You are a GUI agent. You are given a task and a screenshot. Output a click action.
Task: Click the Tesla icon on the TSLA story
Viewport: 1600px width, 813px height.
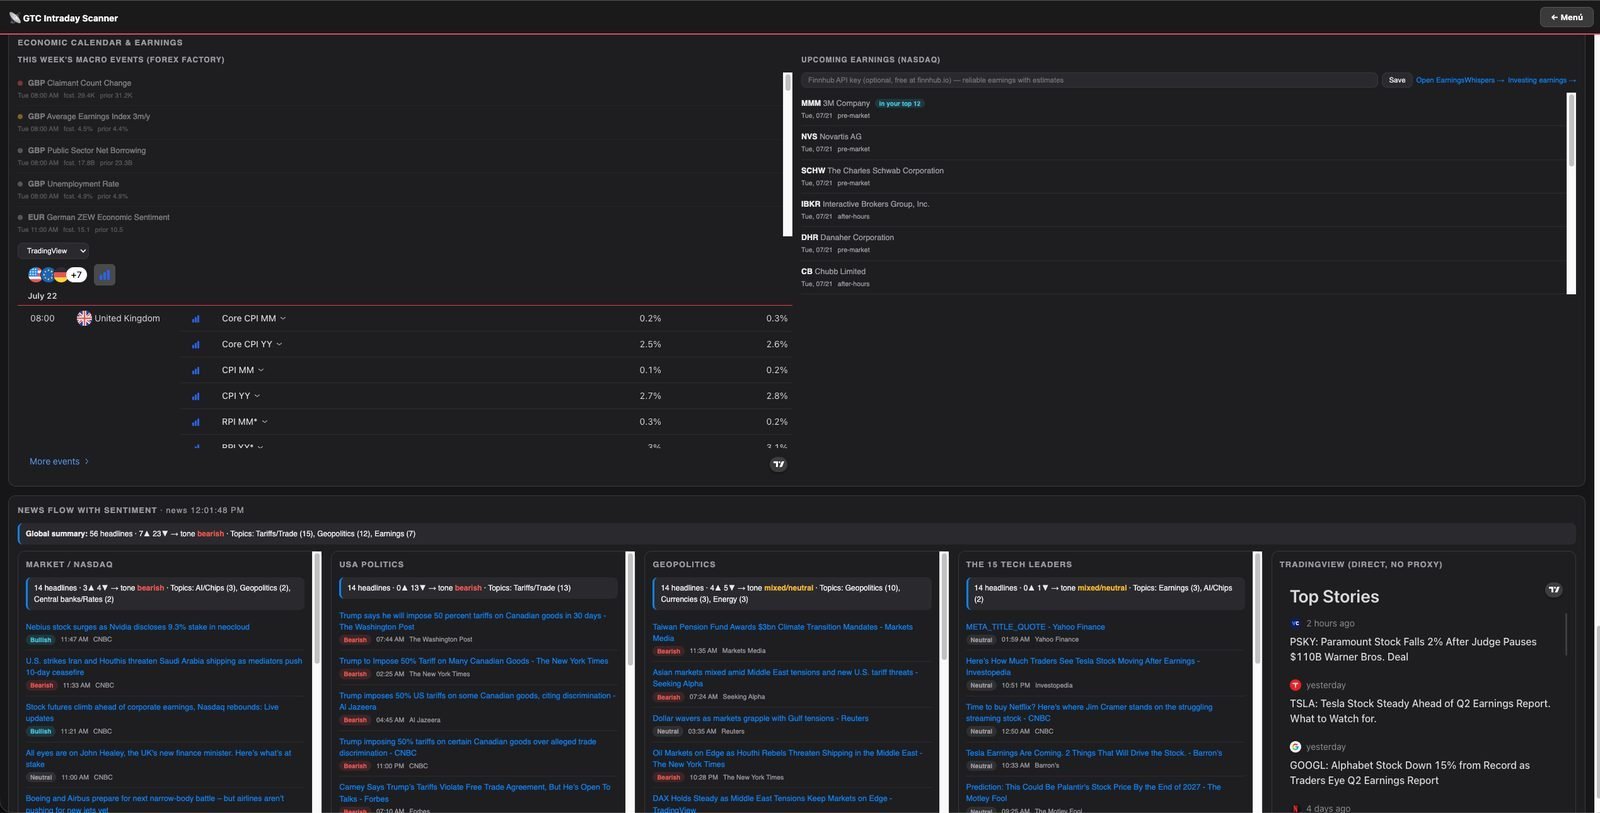1295,685
